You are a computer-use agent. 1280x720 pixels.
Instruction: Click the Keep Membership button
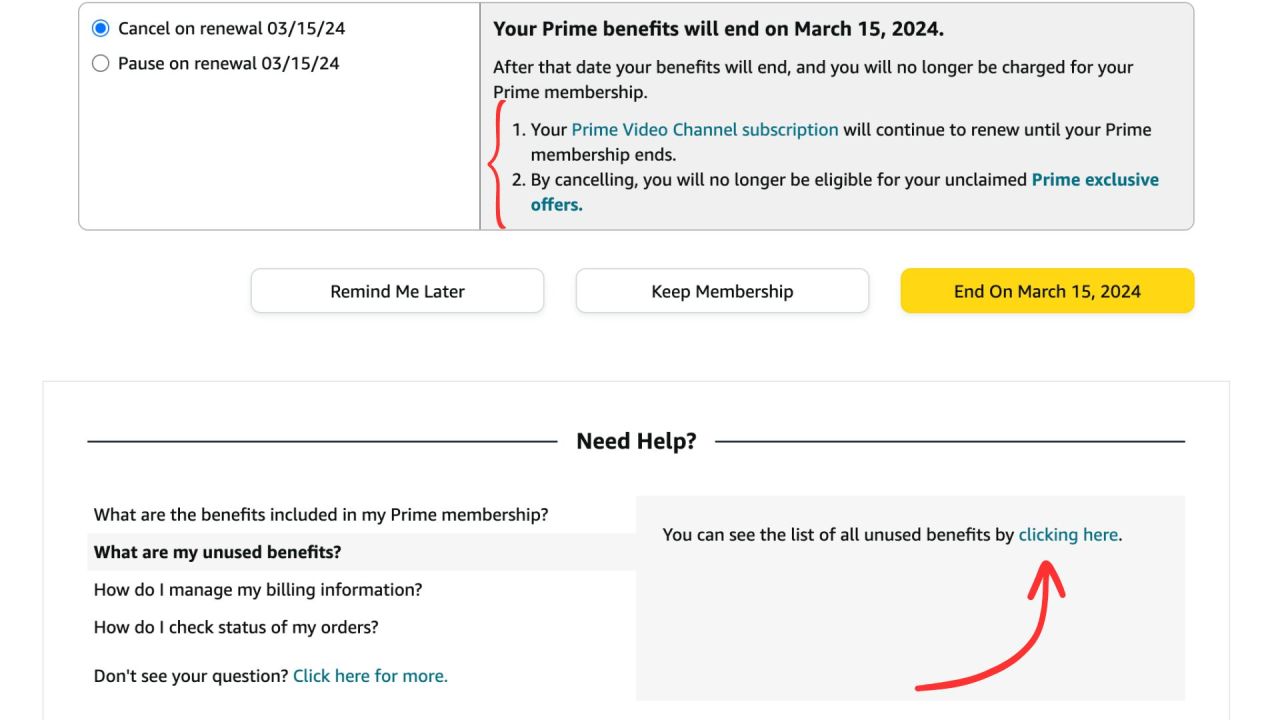(722, 291)
